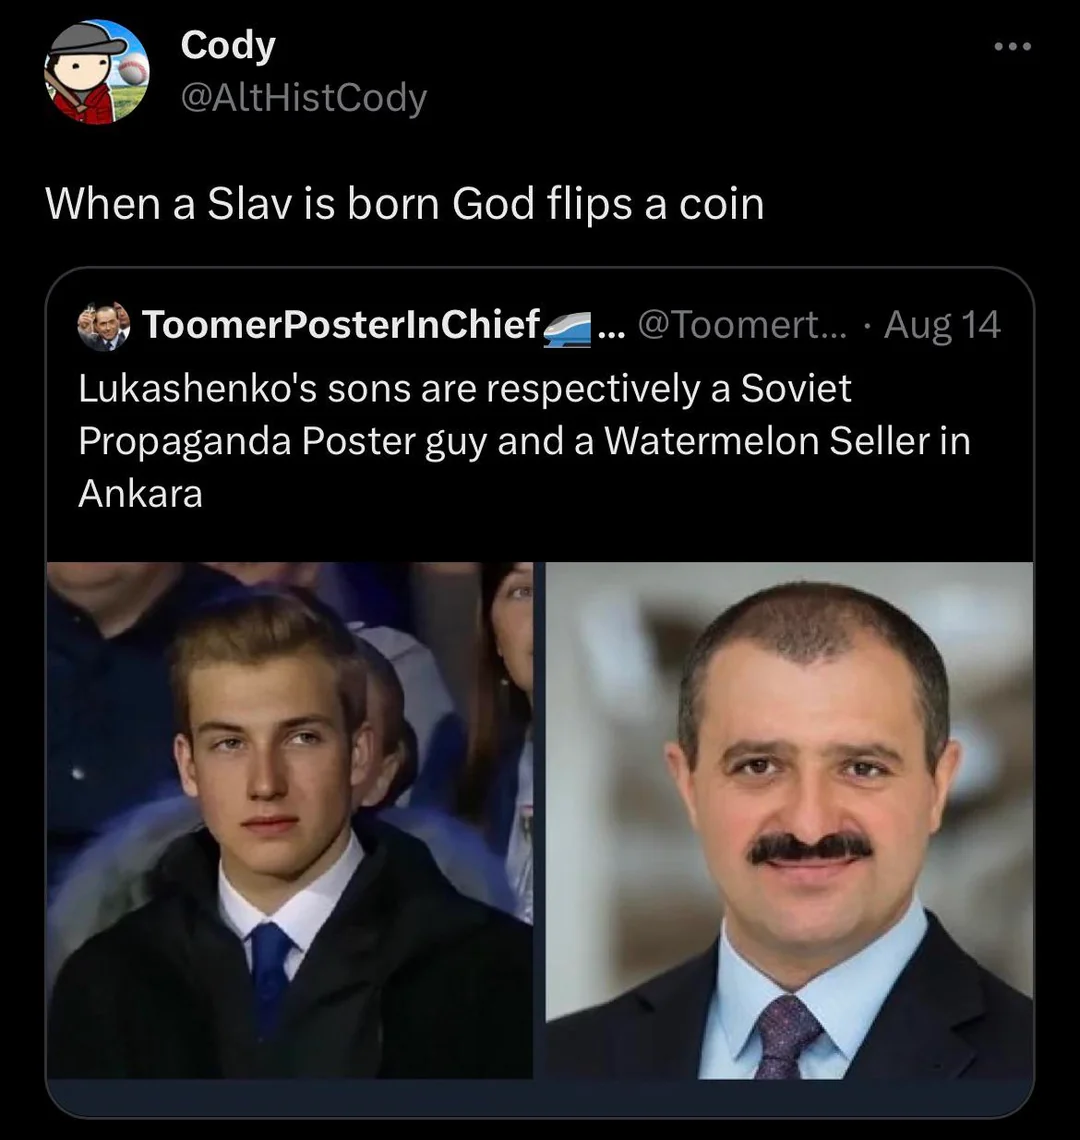
Task: Open the @AltHistCody handle link
Action: point(303,97)
